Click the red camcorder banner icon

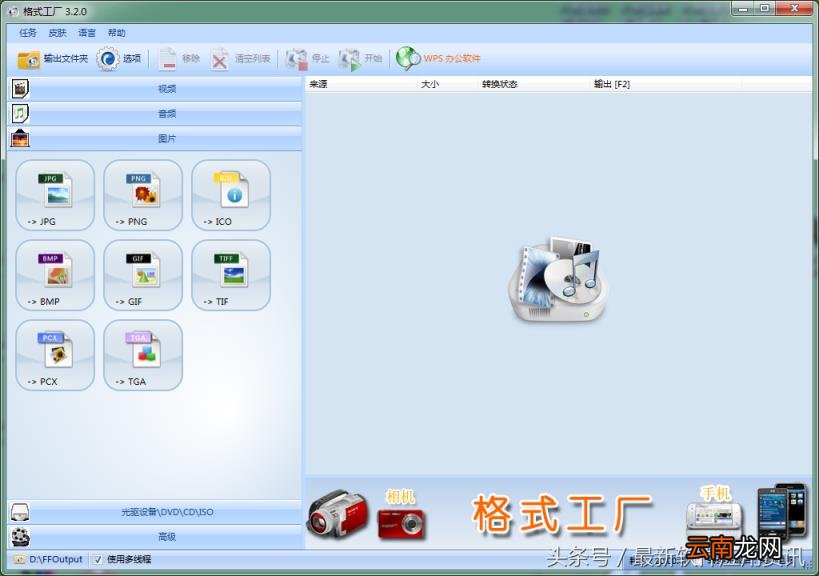pos(337,514)
